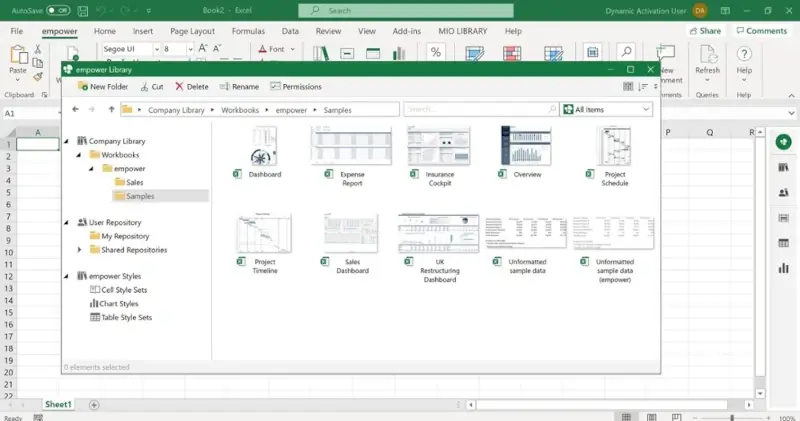
Task: Click the Save icon in title bar
Action: (x=83, y=10)
